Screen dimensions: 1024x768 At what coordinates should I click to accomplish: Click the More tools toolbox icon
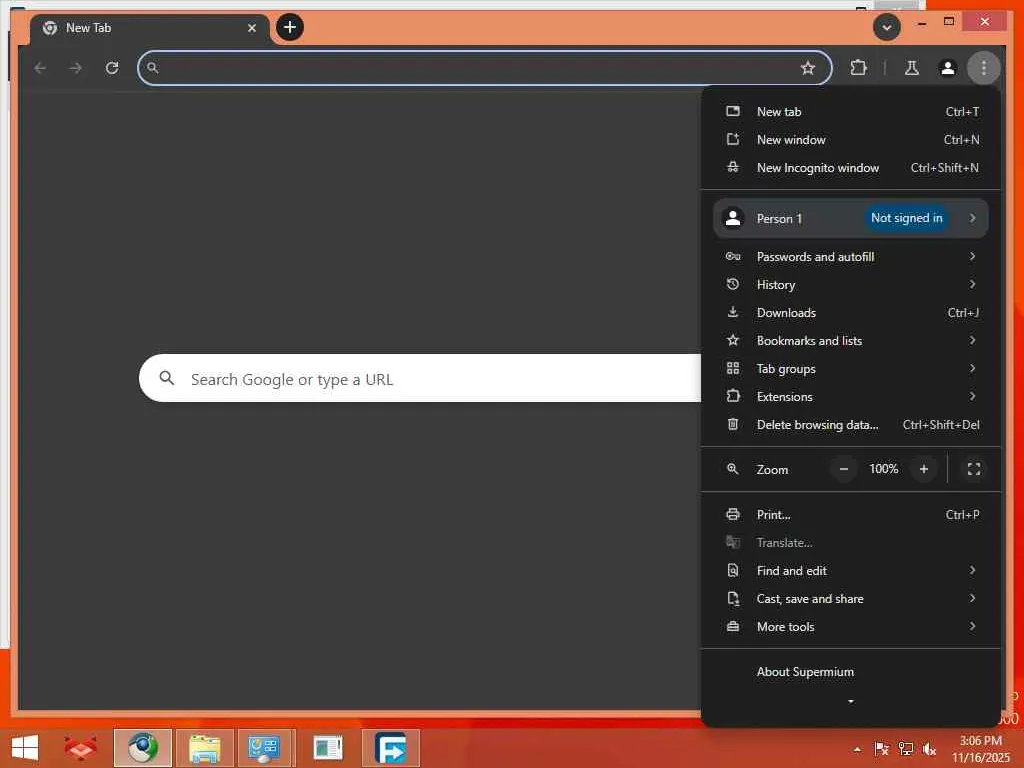[733, 626]
